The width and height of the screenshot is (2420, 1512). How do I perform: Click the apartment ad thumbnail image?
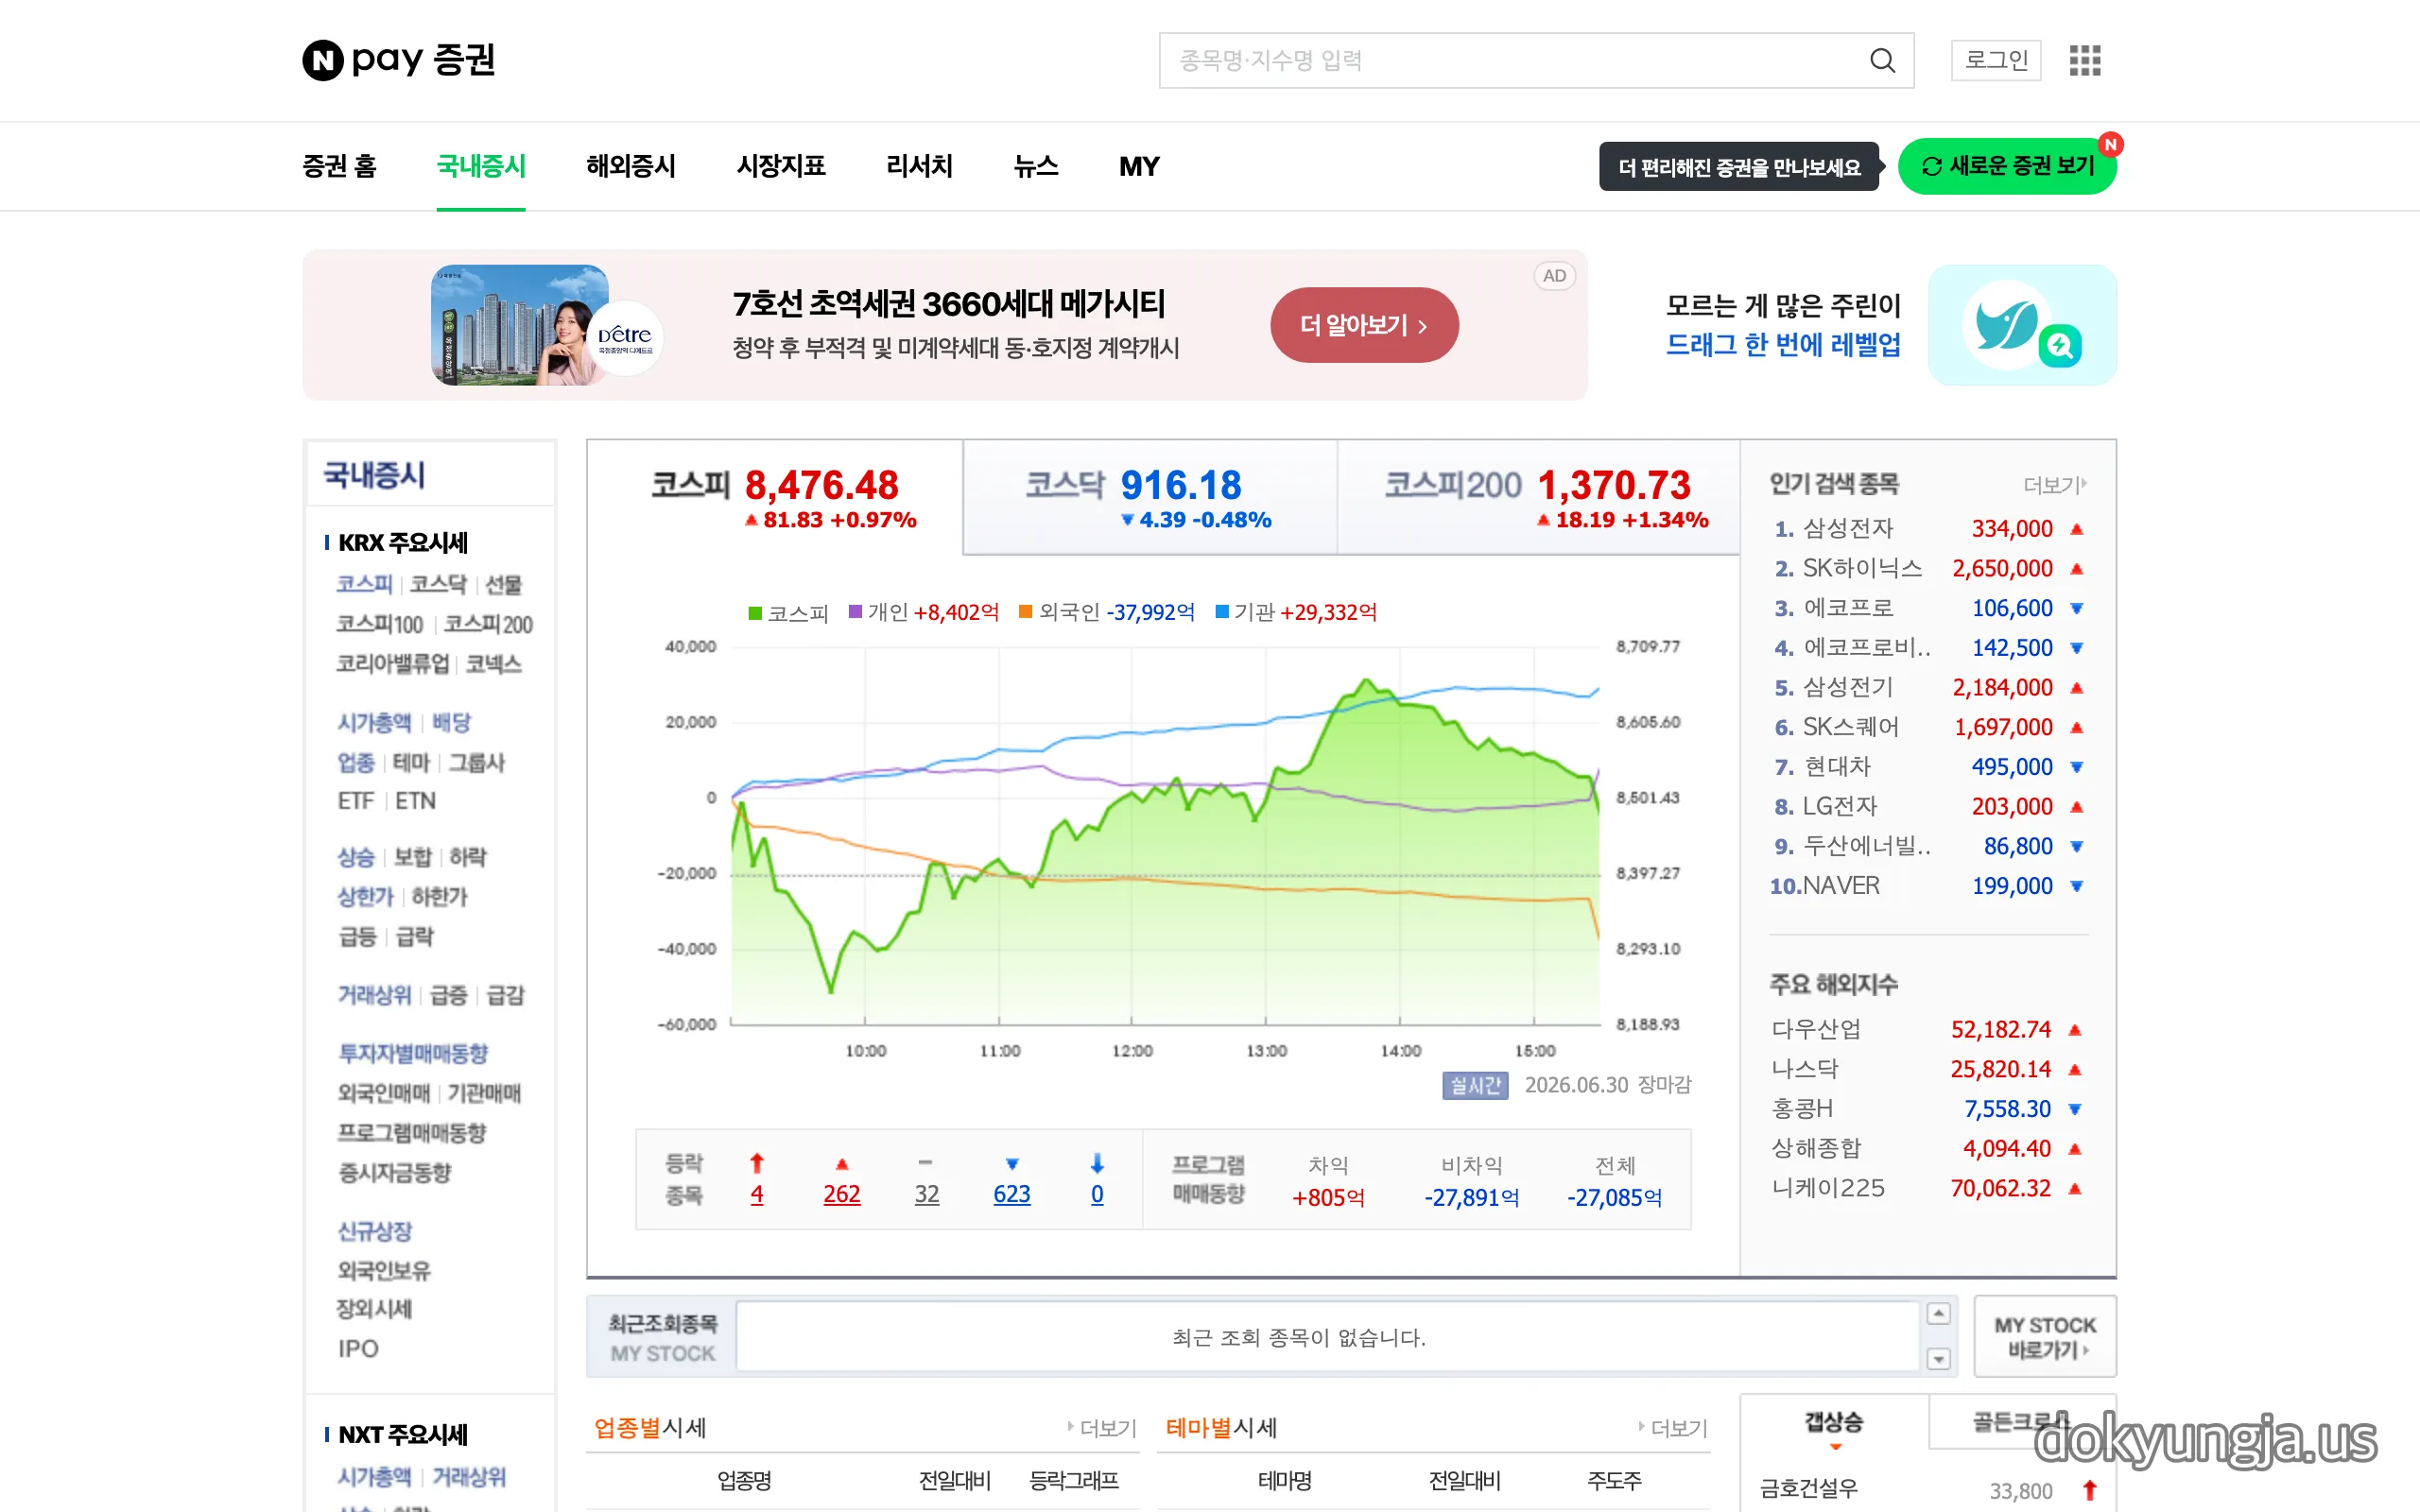point(520,325)
